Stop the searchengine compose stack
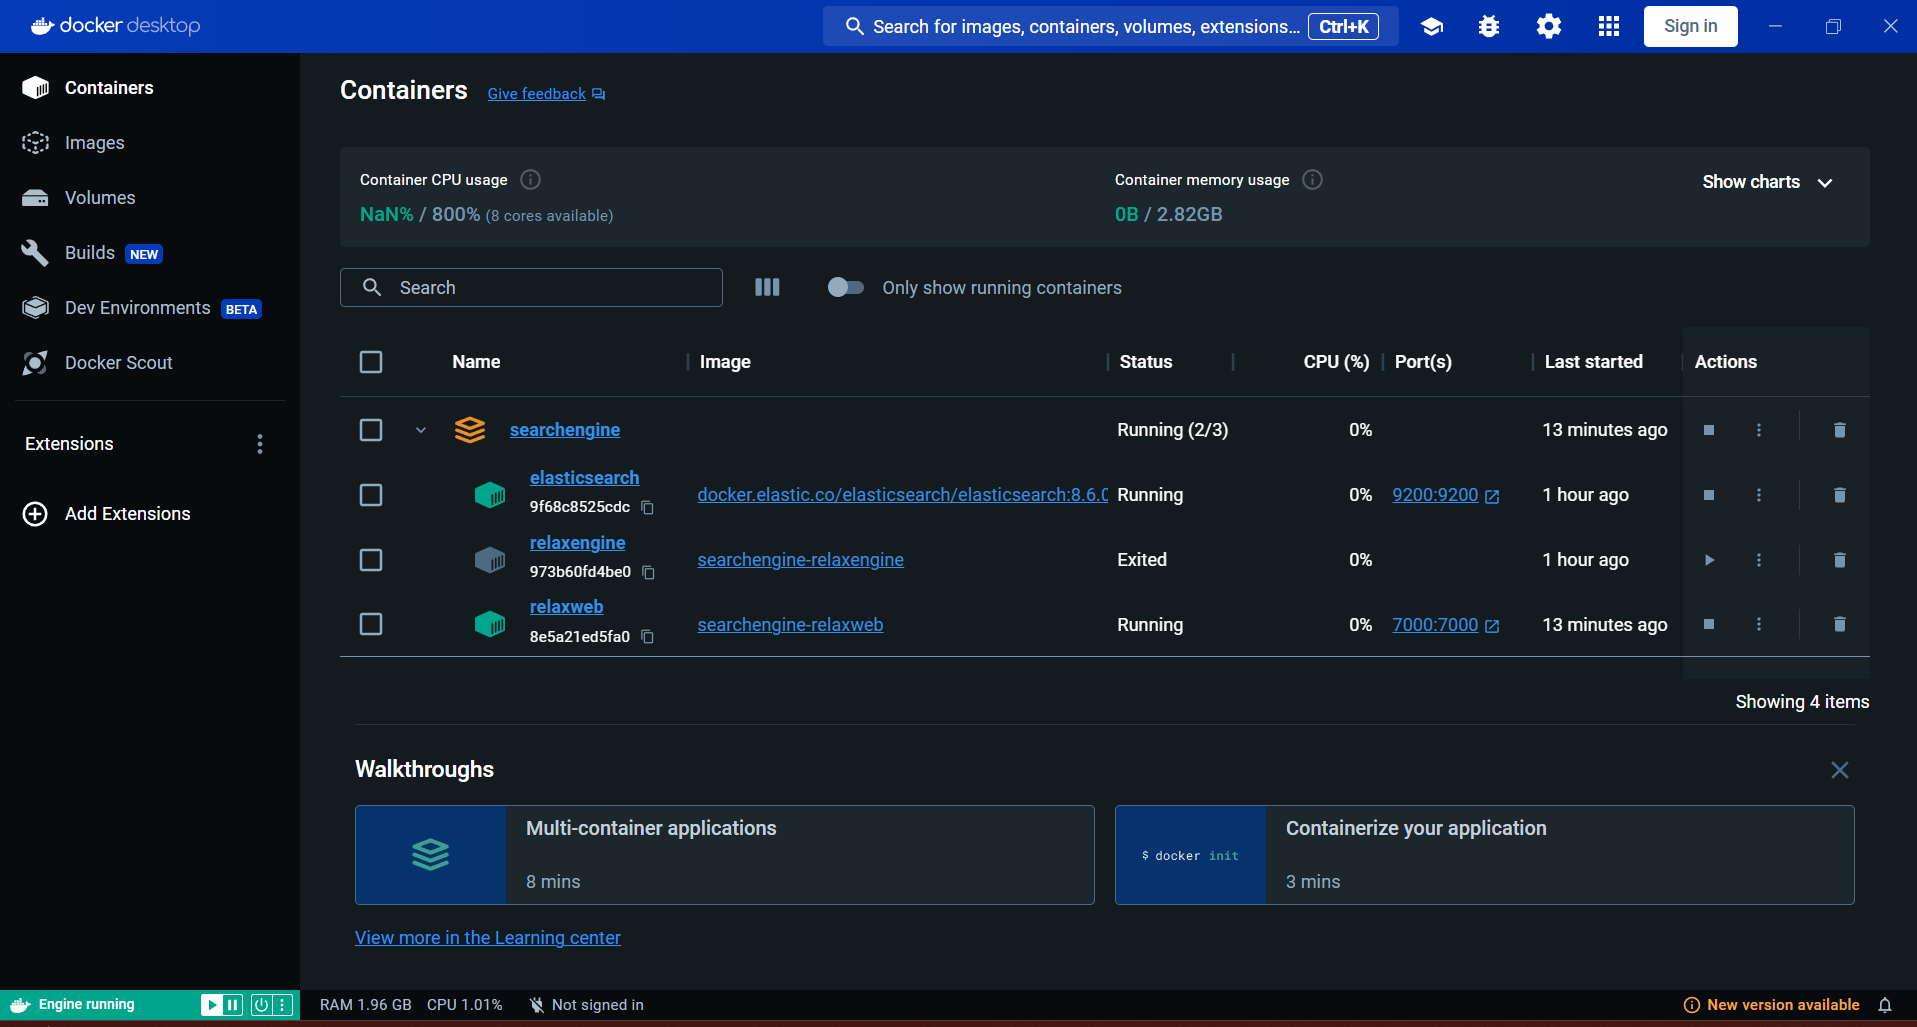Viewport: 1917px width, 1027px height. coord(1709,430)
